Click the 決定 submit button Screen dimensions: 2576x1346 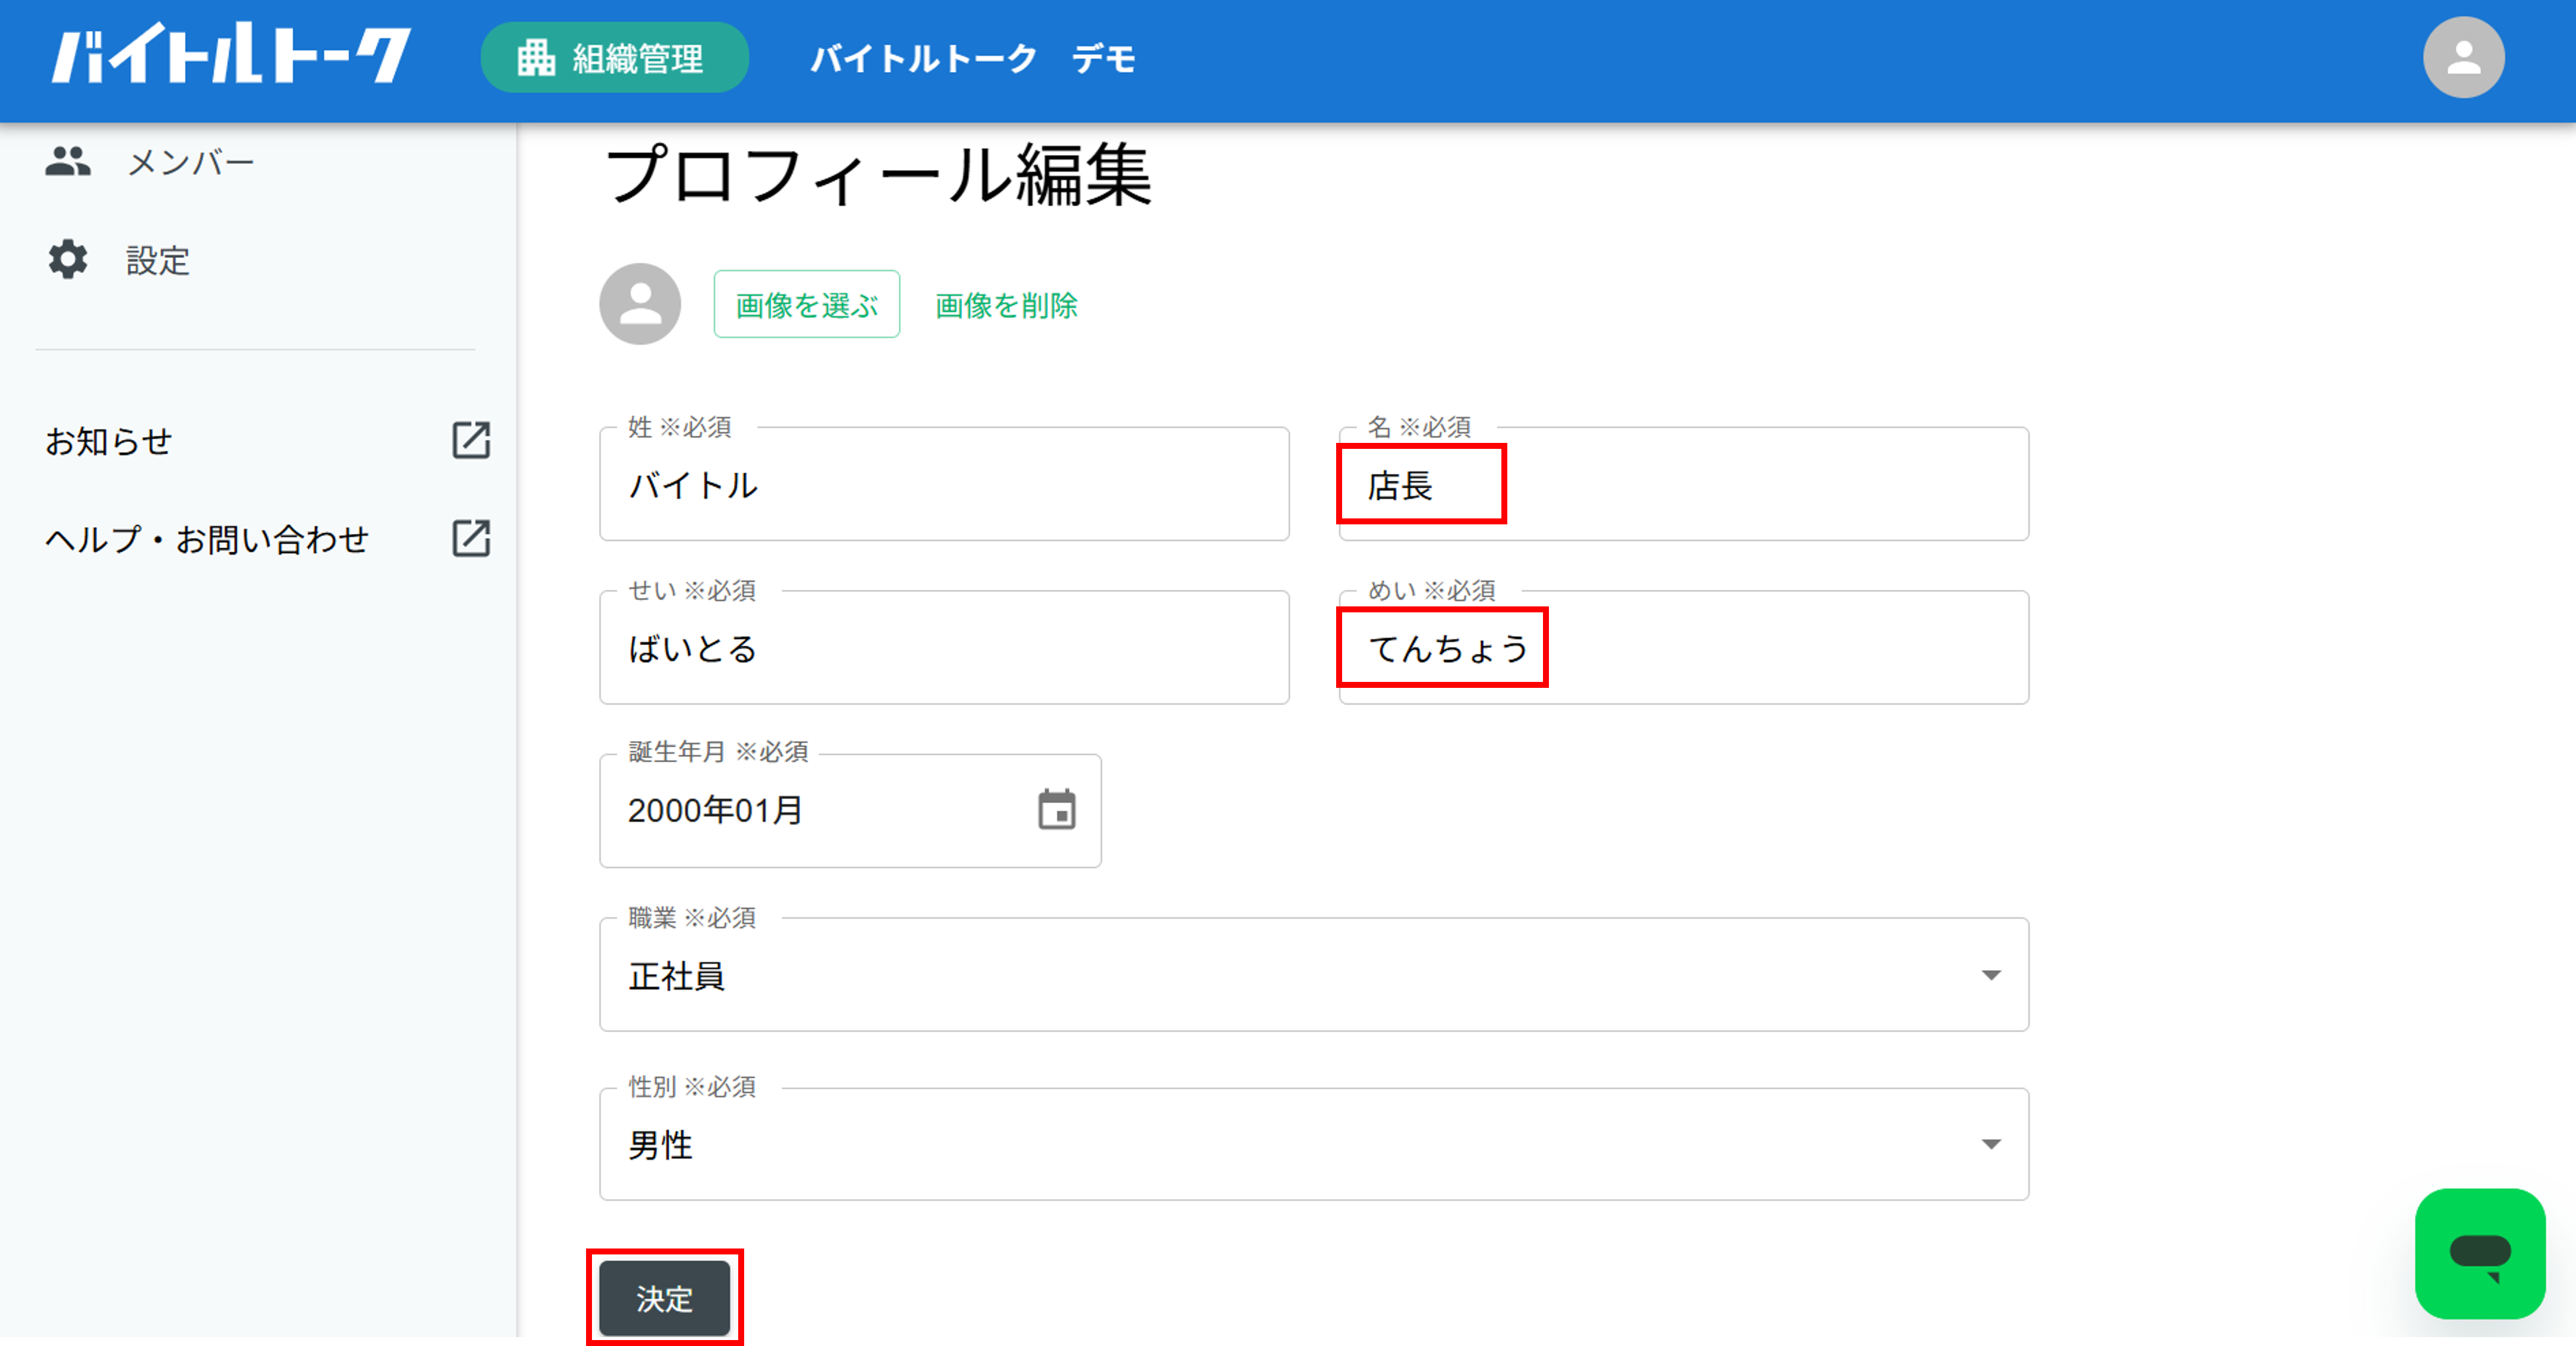(665, 1298)
